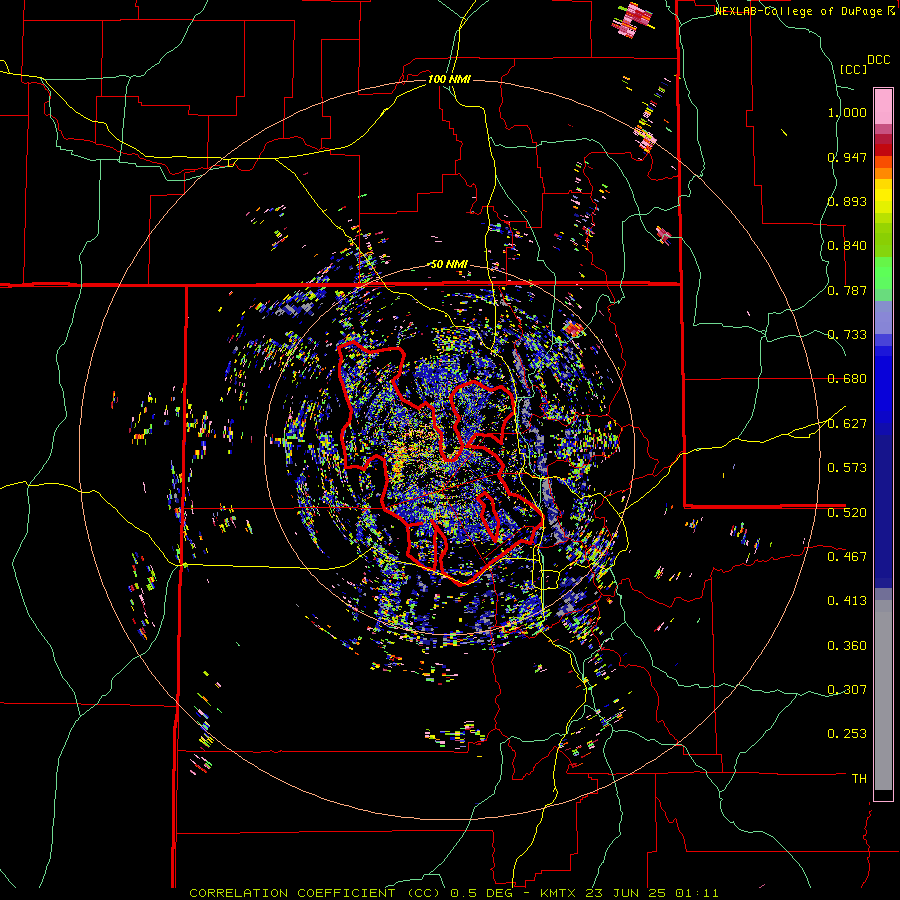
Task: Pick the red segment of the color bar
Action: click(883, 150)
